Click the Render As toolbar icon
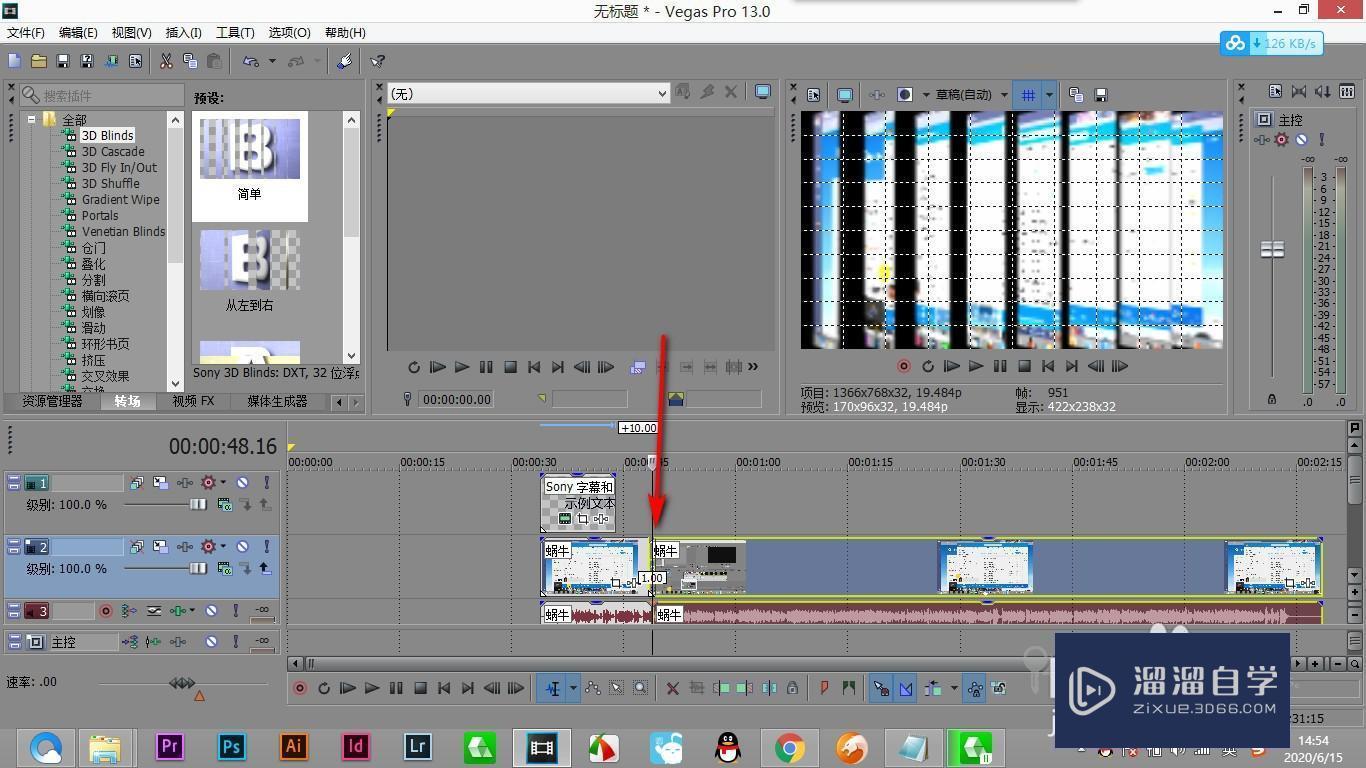The image size is (1366, 768). tap(111, 61)
